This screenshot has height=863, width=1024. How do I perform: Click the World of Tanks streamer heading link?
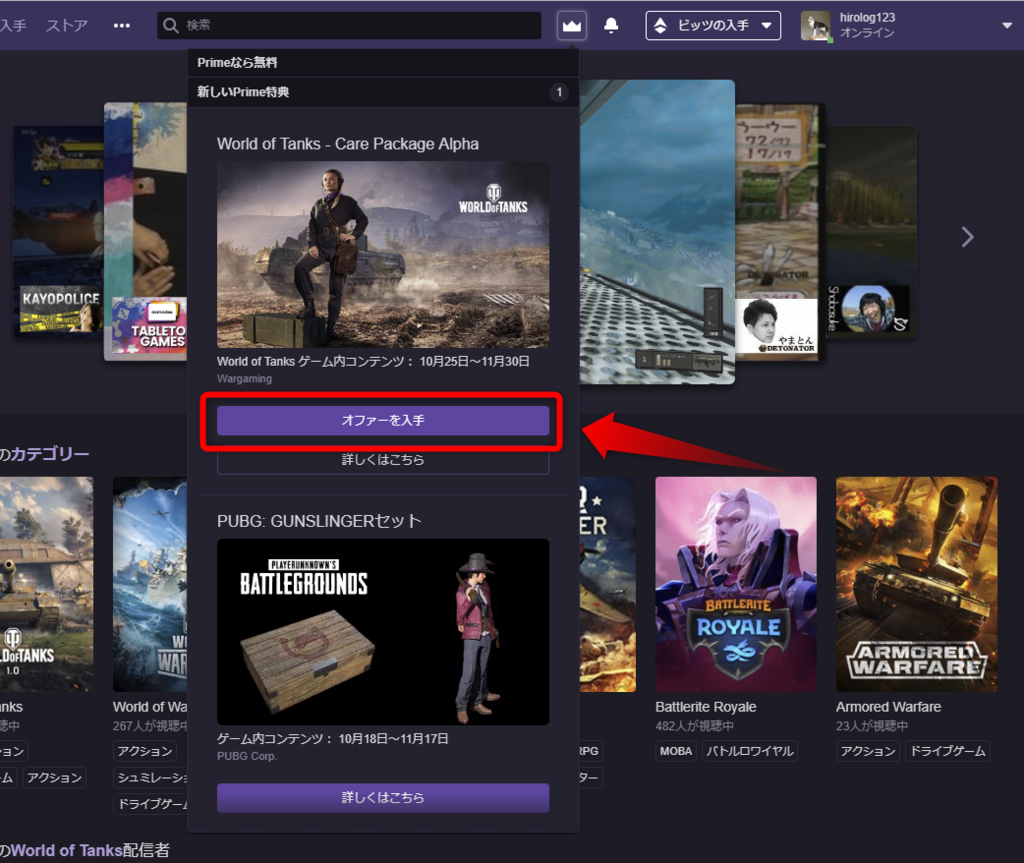pos(67,850)
